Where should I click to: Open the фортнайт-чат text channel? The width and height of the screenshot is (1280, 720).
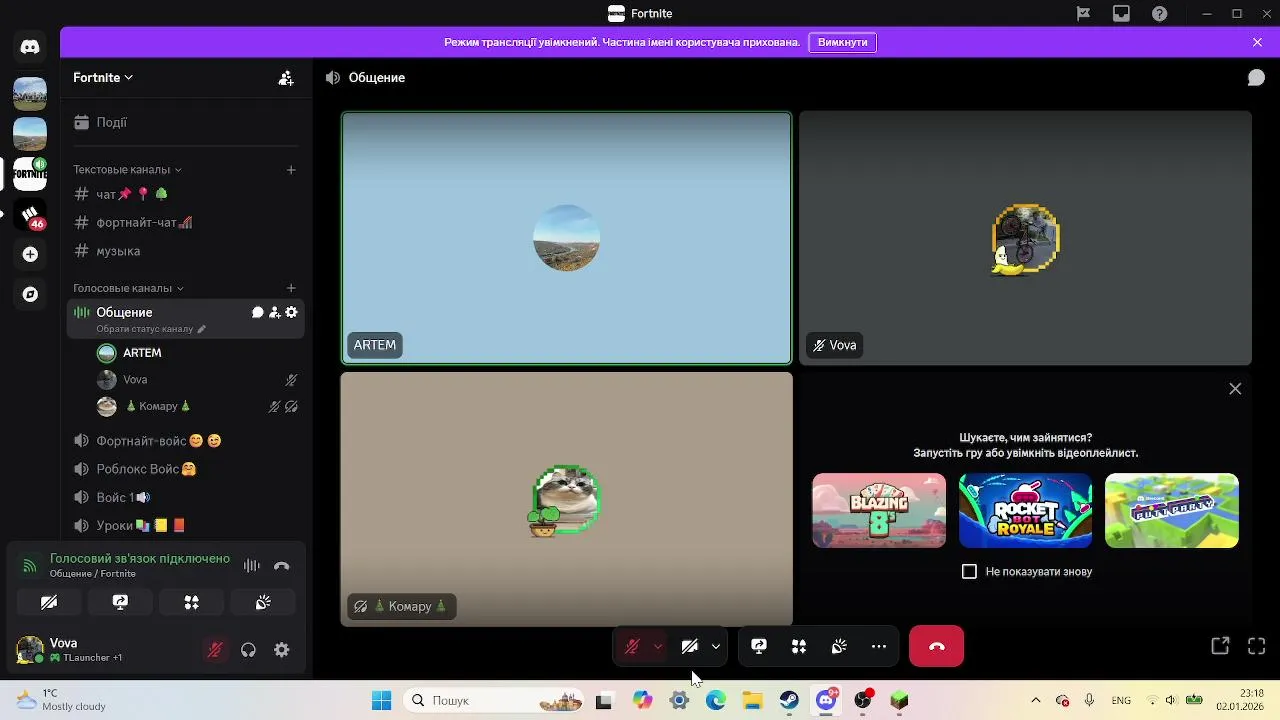click(186, 222)
